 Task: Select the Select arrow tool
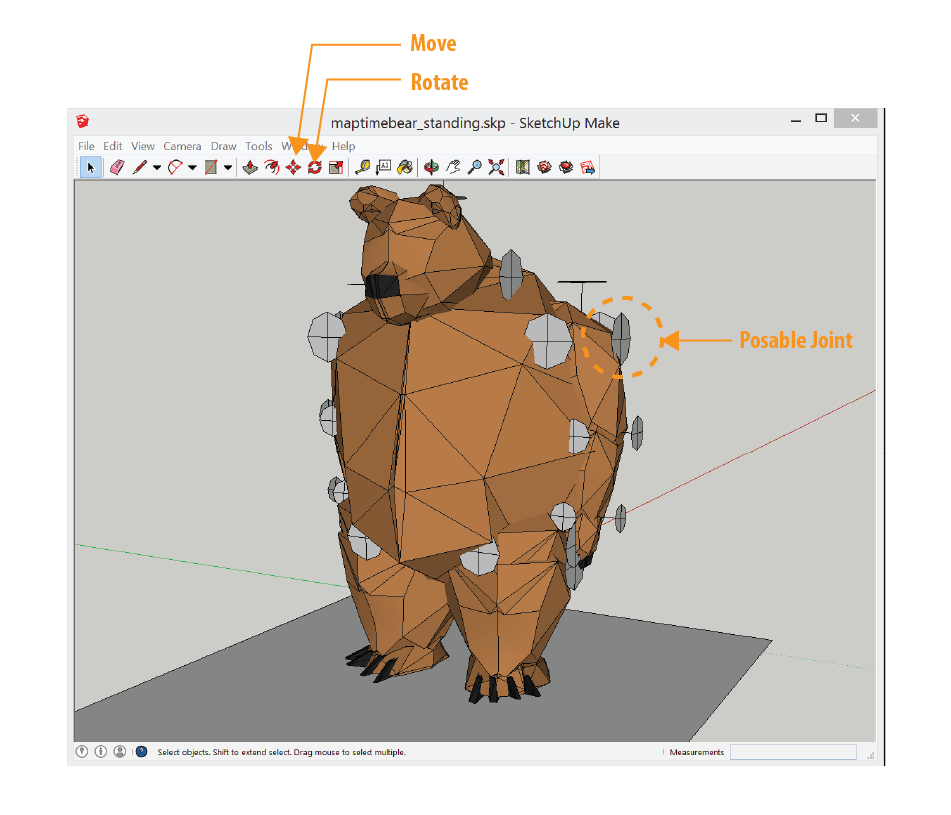tap(91, 167)
